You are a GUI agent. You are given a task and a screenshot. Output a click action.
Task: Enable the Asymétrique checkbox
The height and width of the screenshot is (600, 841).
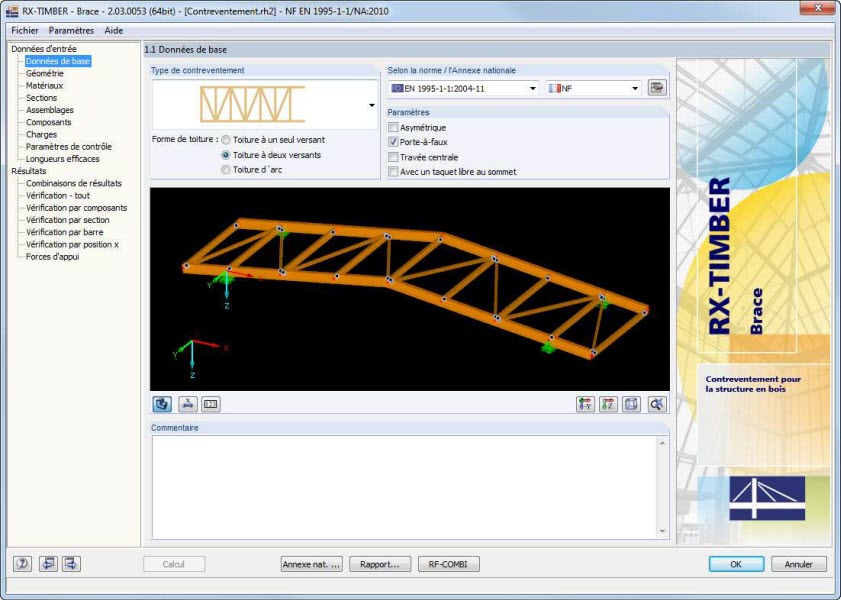click(393, 127)
